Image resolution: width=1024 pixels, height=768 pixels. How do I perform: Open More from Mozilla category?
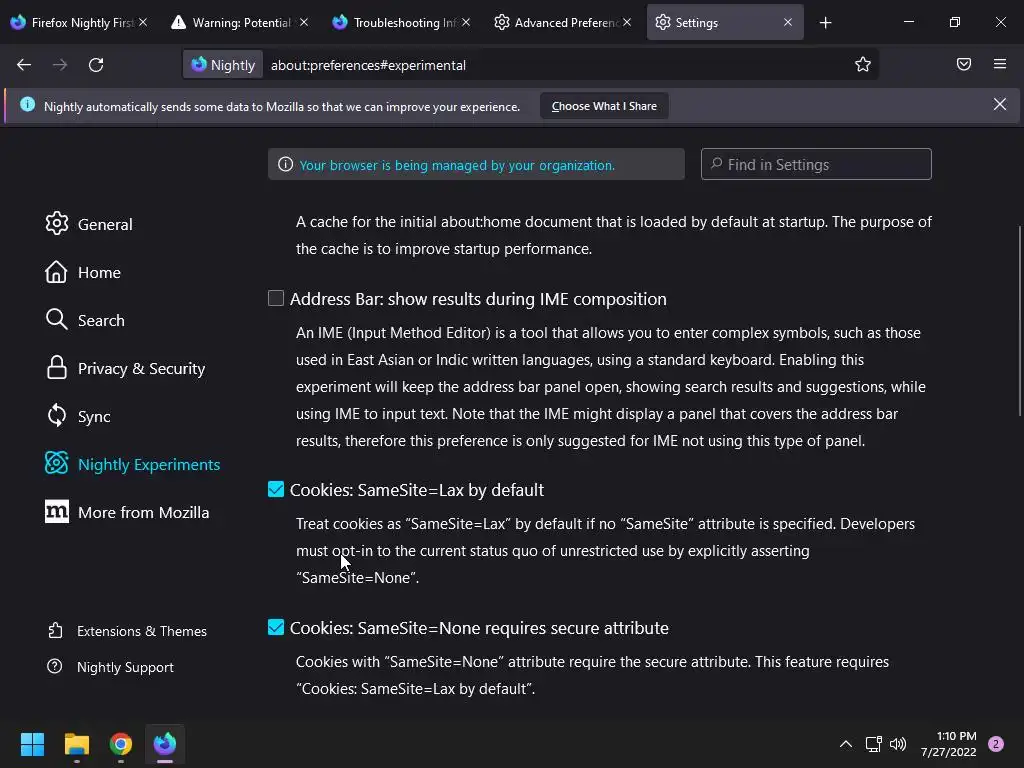(143, 512)
